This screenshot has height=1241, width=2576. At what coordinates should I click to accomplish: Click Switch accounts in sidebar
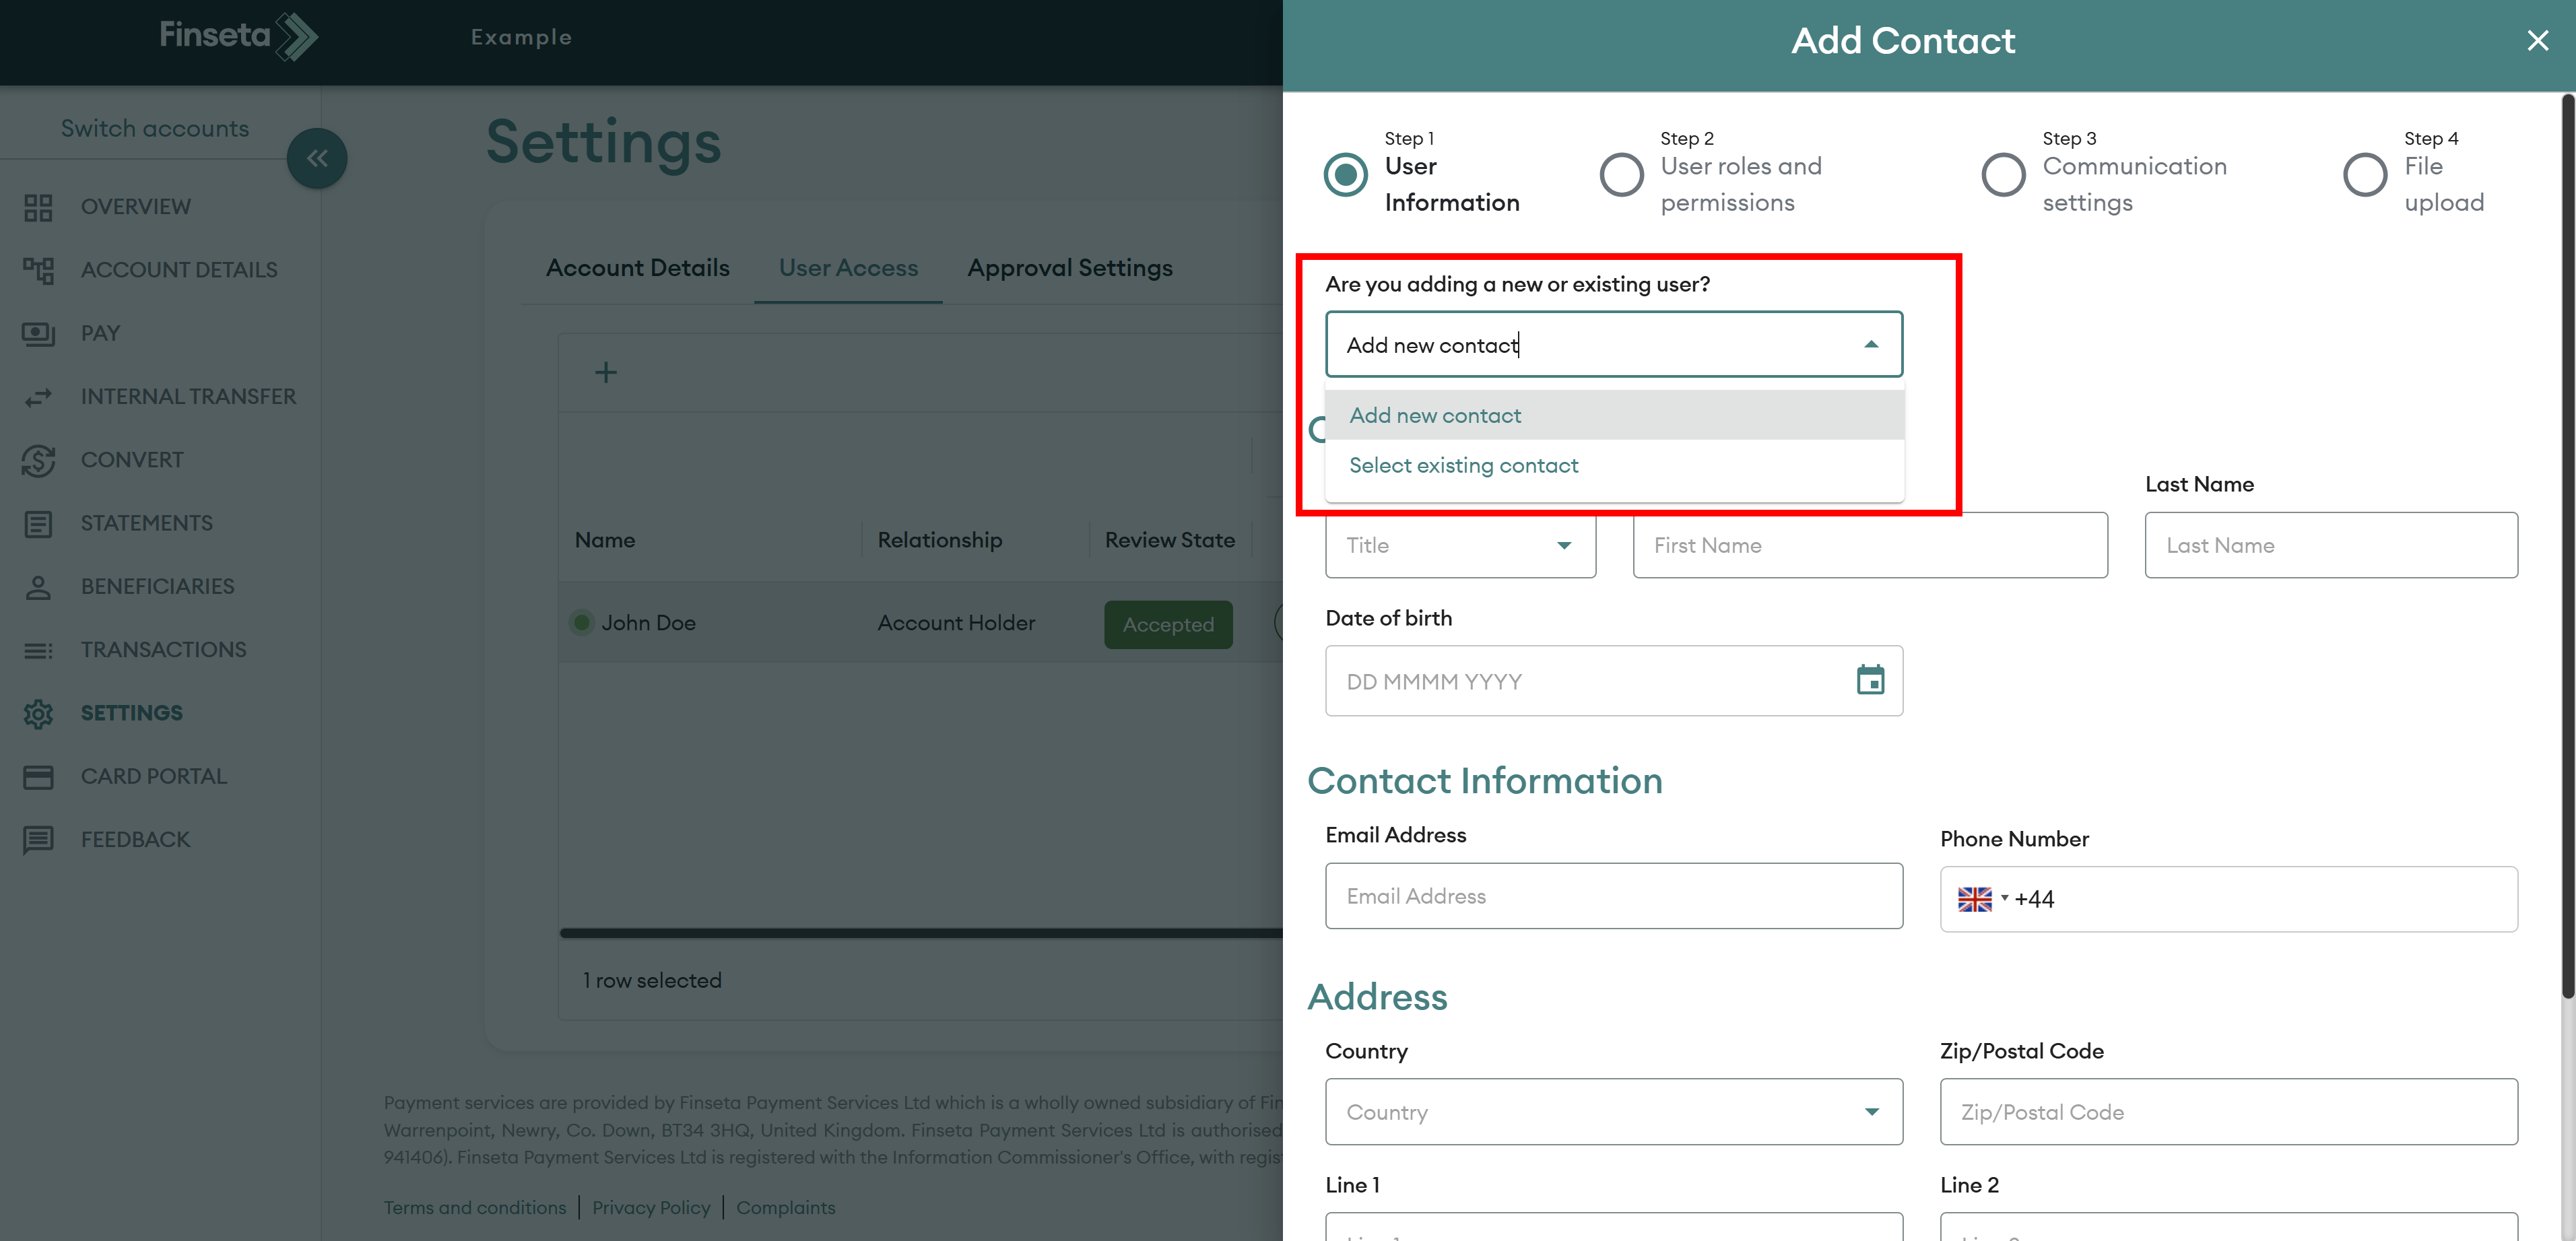[x=155, y=128]
